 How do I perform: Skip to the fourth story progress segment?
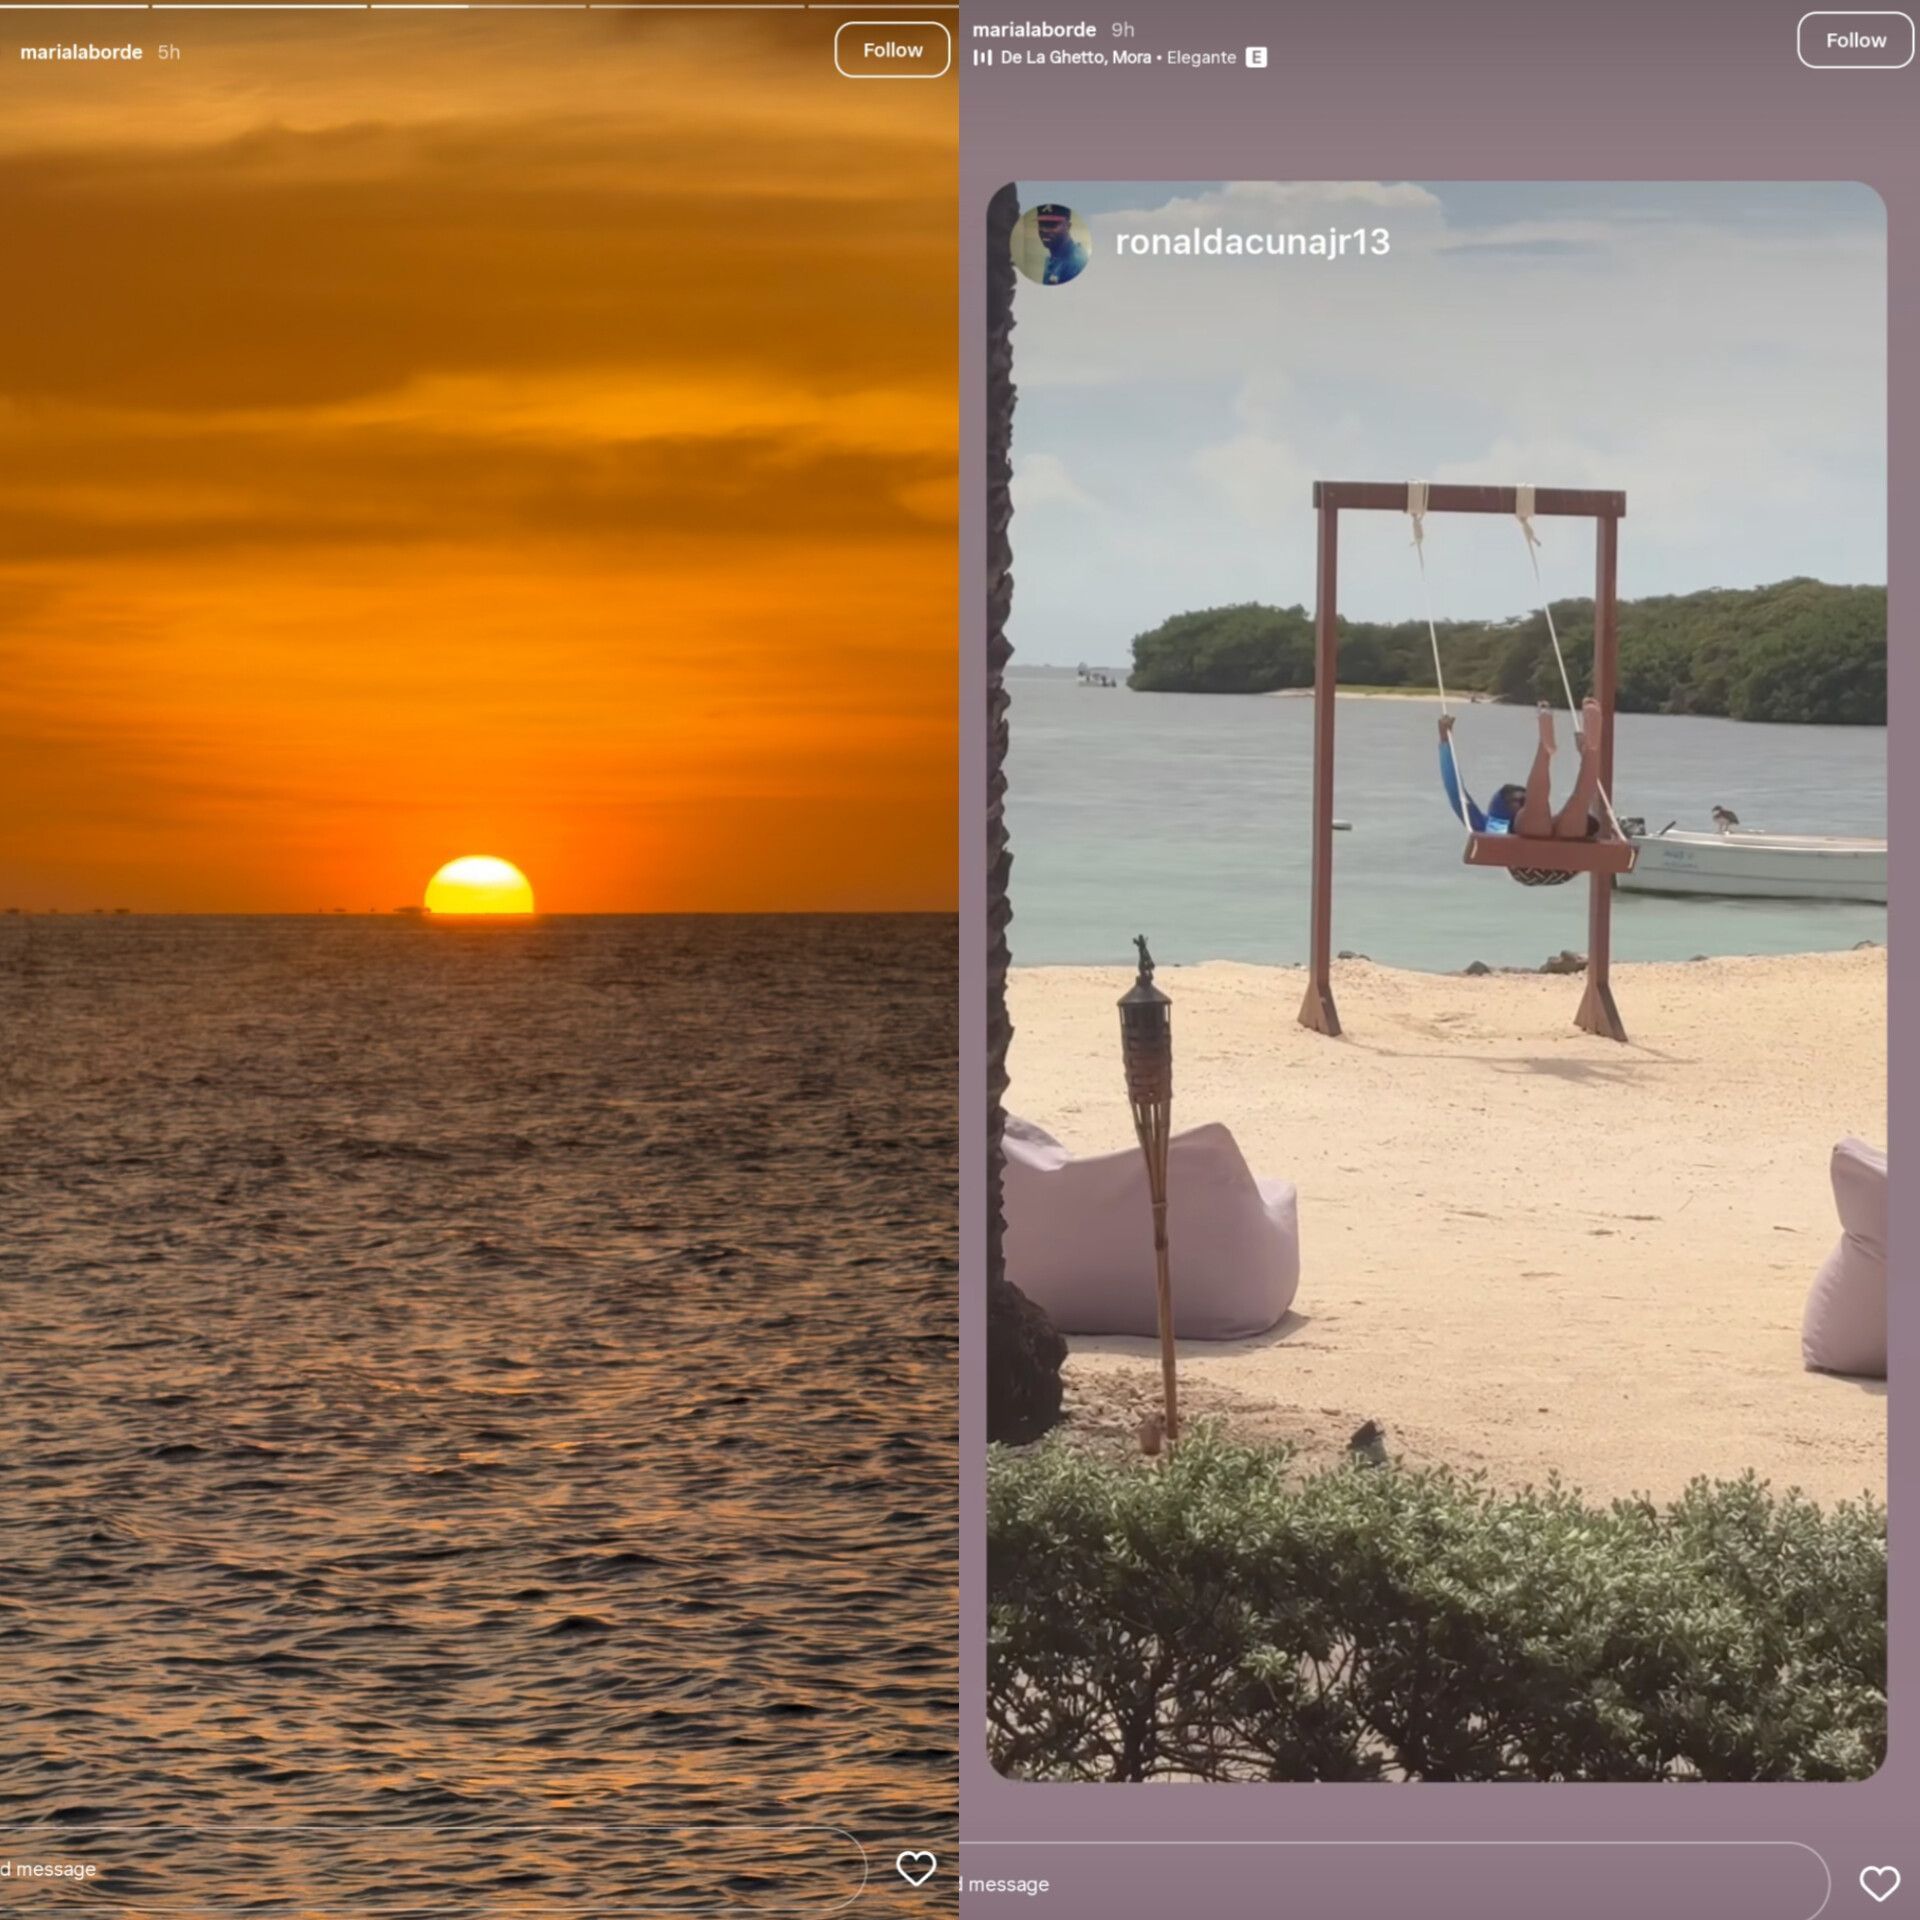point(696,6)
